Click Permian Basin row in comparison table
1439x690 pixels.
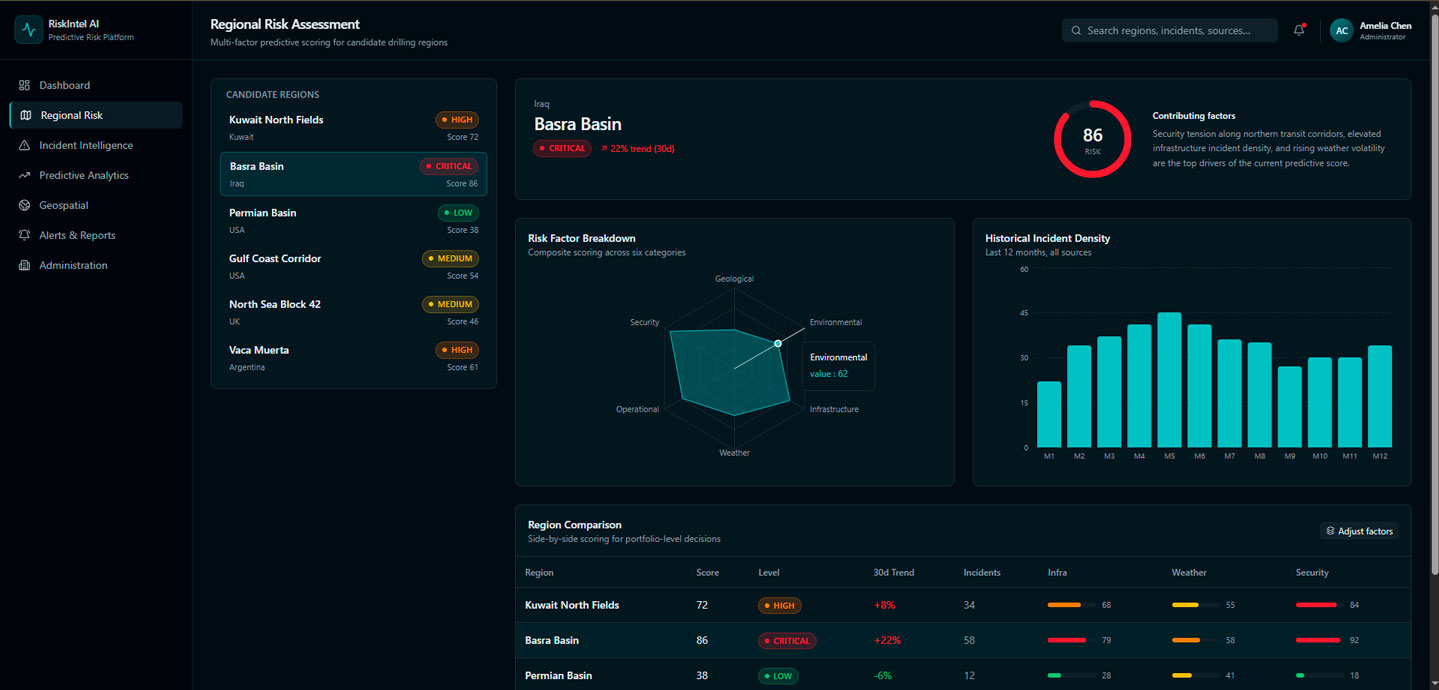click(963, 675)
